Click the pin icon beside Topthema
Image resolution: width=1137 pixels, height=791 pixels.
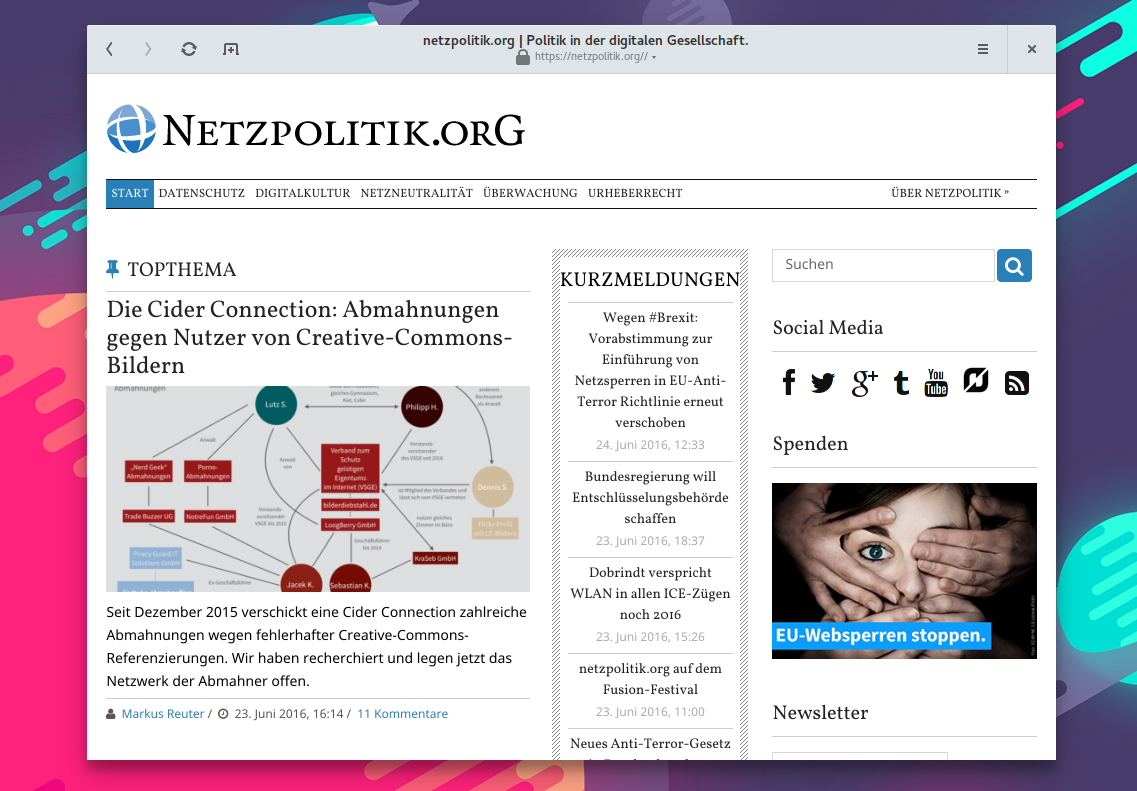click(112, 269)
